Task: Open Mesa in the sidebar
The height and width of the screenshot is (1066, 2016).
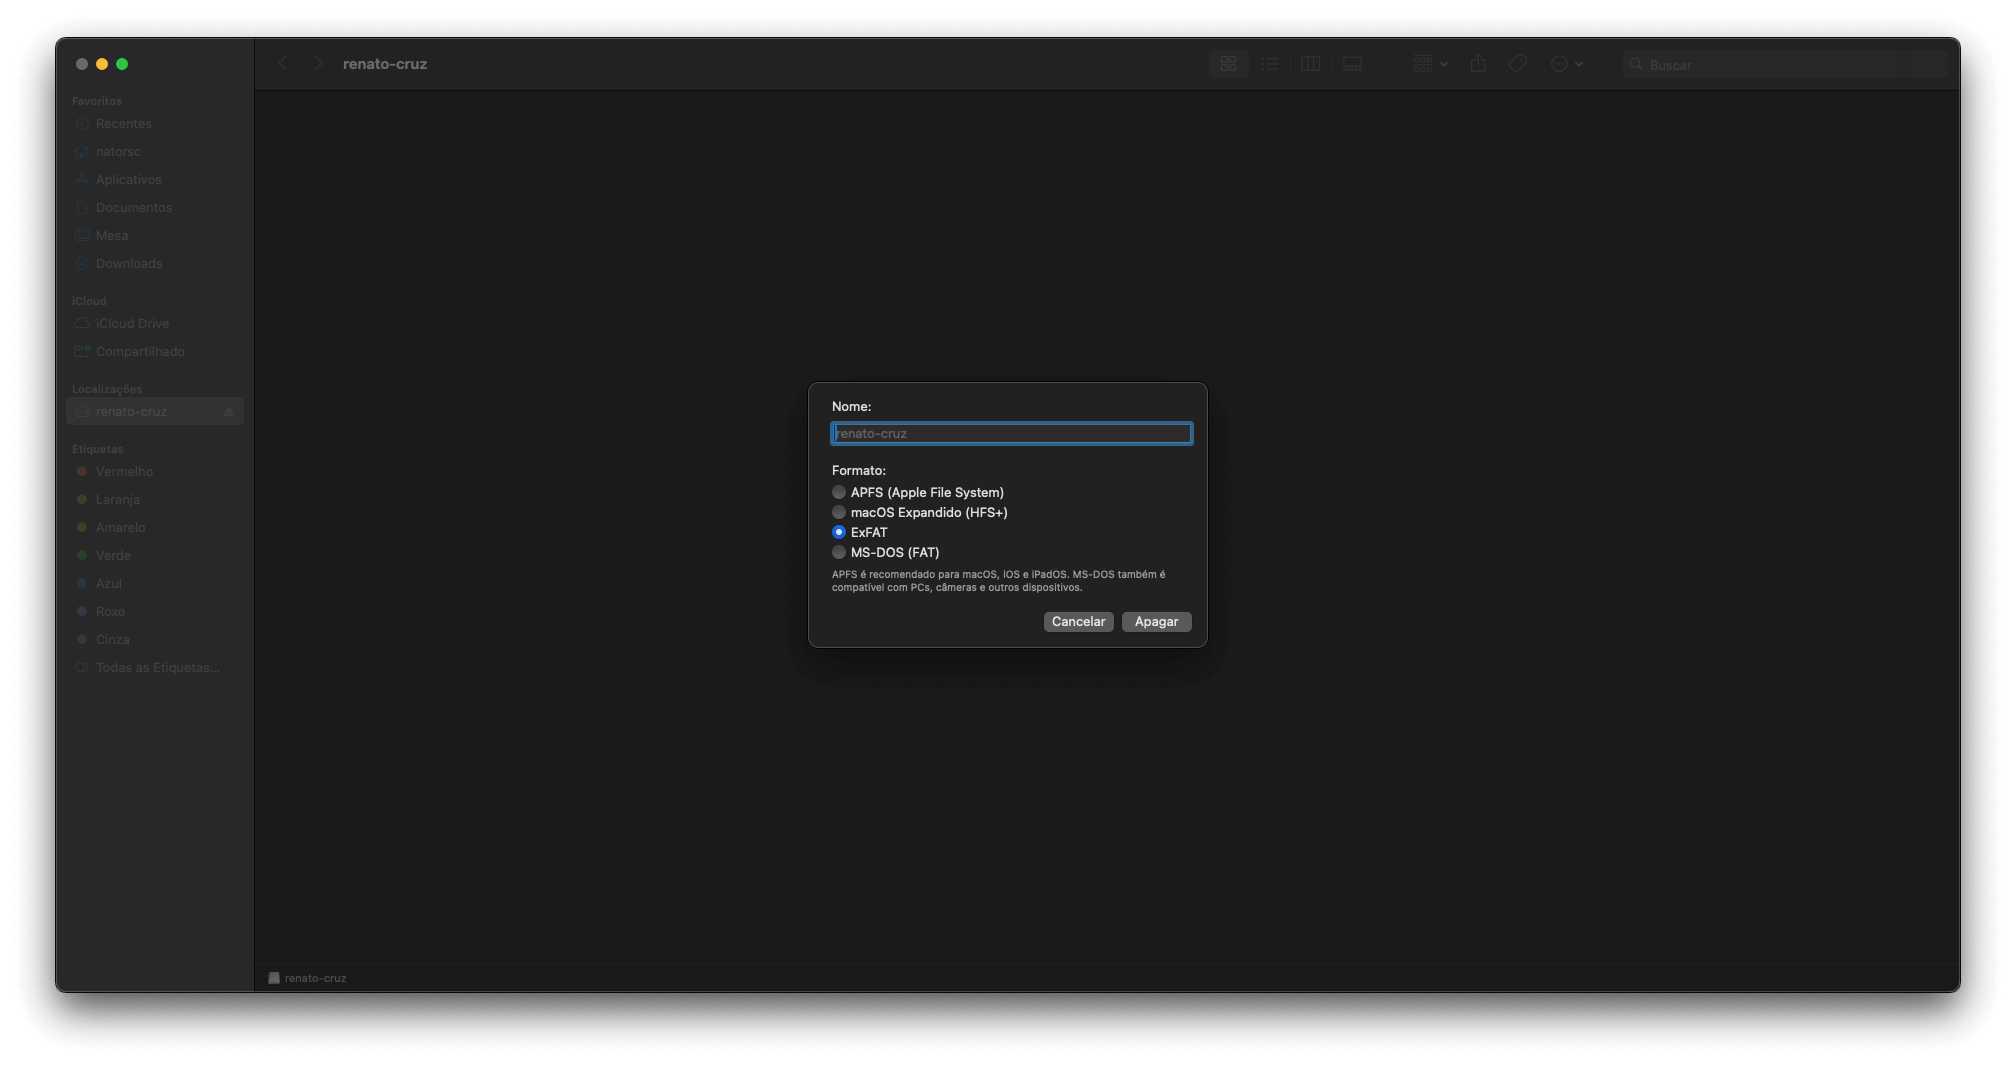Action: 155,236
